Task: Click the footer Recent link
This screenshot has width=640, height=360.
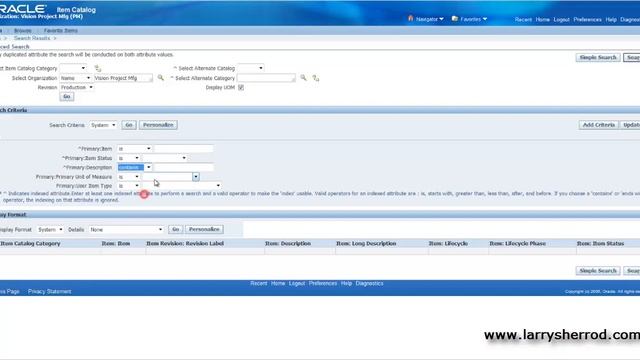Action: [258, 283]
